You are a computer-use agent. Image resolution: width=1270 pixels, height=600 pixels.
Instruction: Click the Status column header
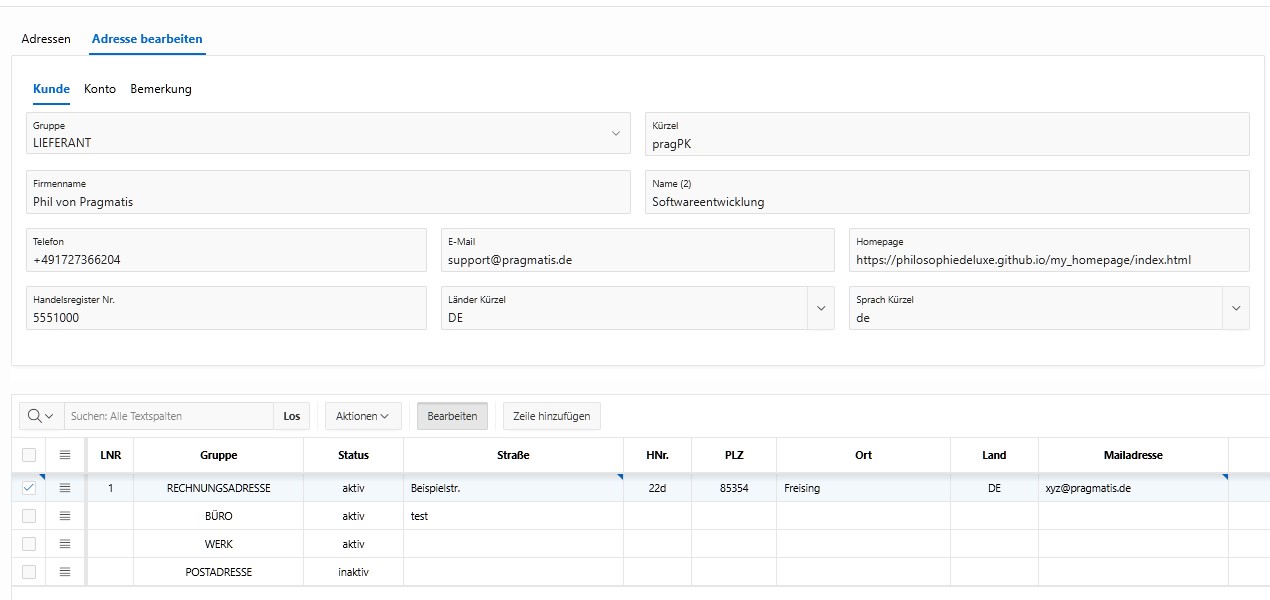click(x=353, y=455)
